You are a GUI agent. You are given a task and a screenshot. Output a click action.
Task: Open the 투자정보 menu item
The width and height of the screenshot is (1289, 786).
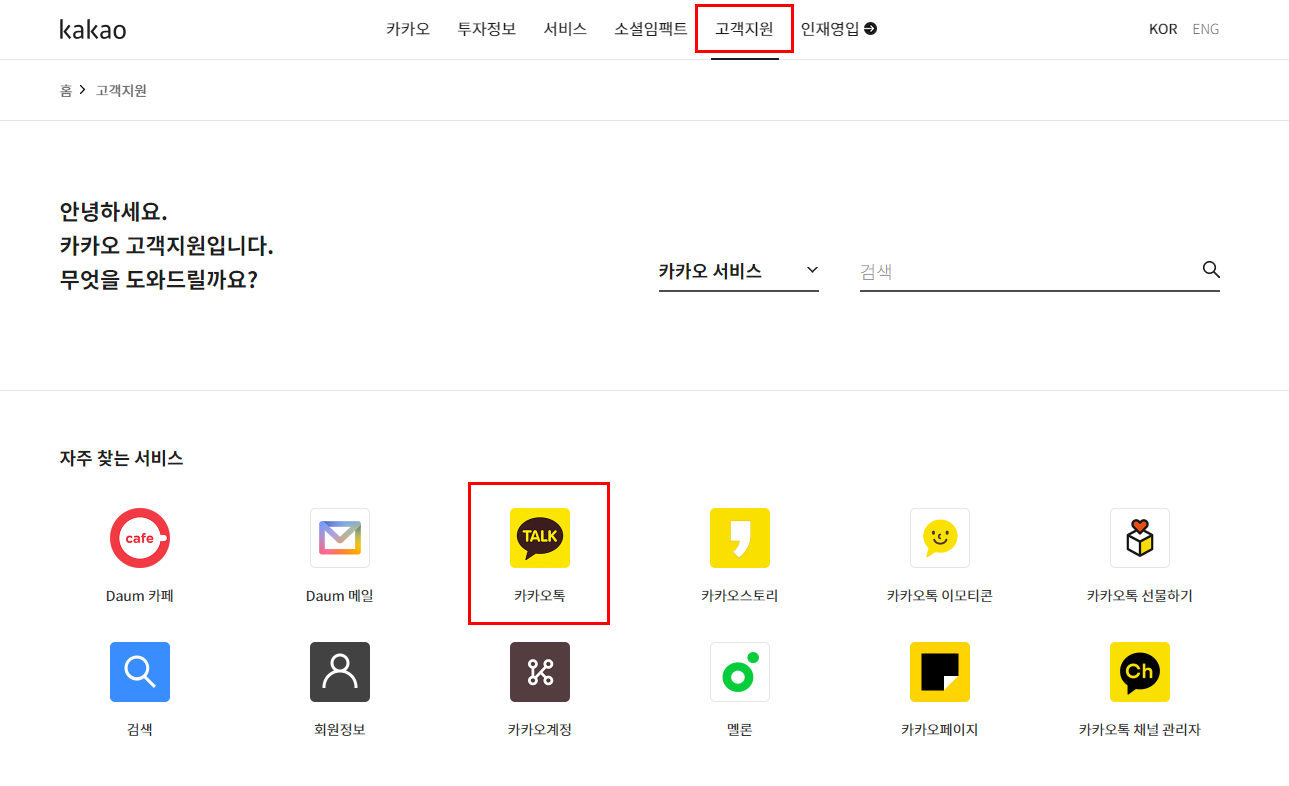(487, 29)
